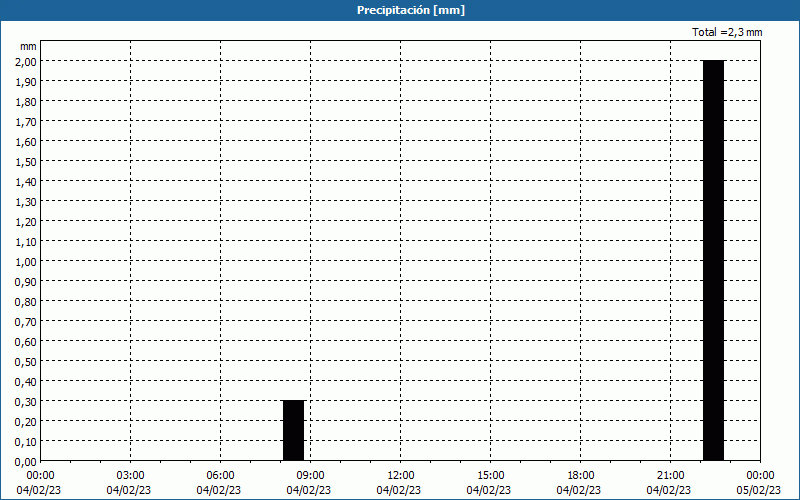Select the 1,40 y-axis value
Image resolution: width=800 pixels, height=500 pixels.
tap(27, 182)
